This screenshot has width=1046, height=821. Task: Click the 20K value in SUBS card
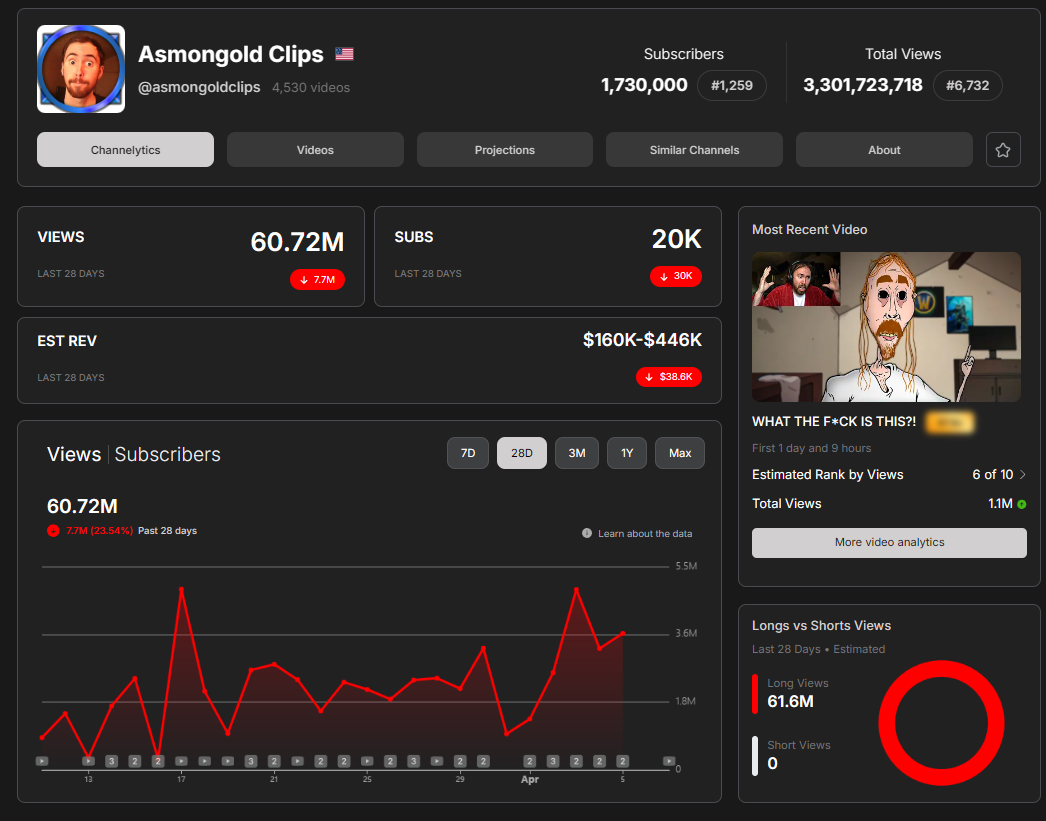point(676,239)
